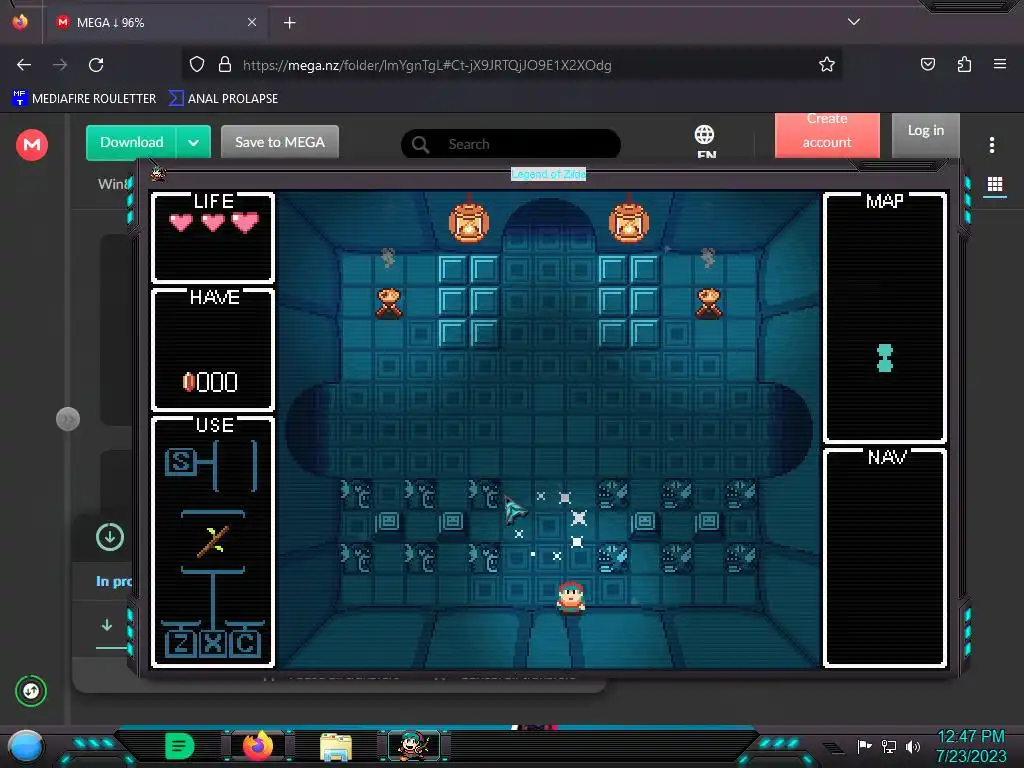The image size is (1024, 768).
Task: Click the address bar URL
Action: click(427, 65)
